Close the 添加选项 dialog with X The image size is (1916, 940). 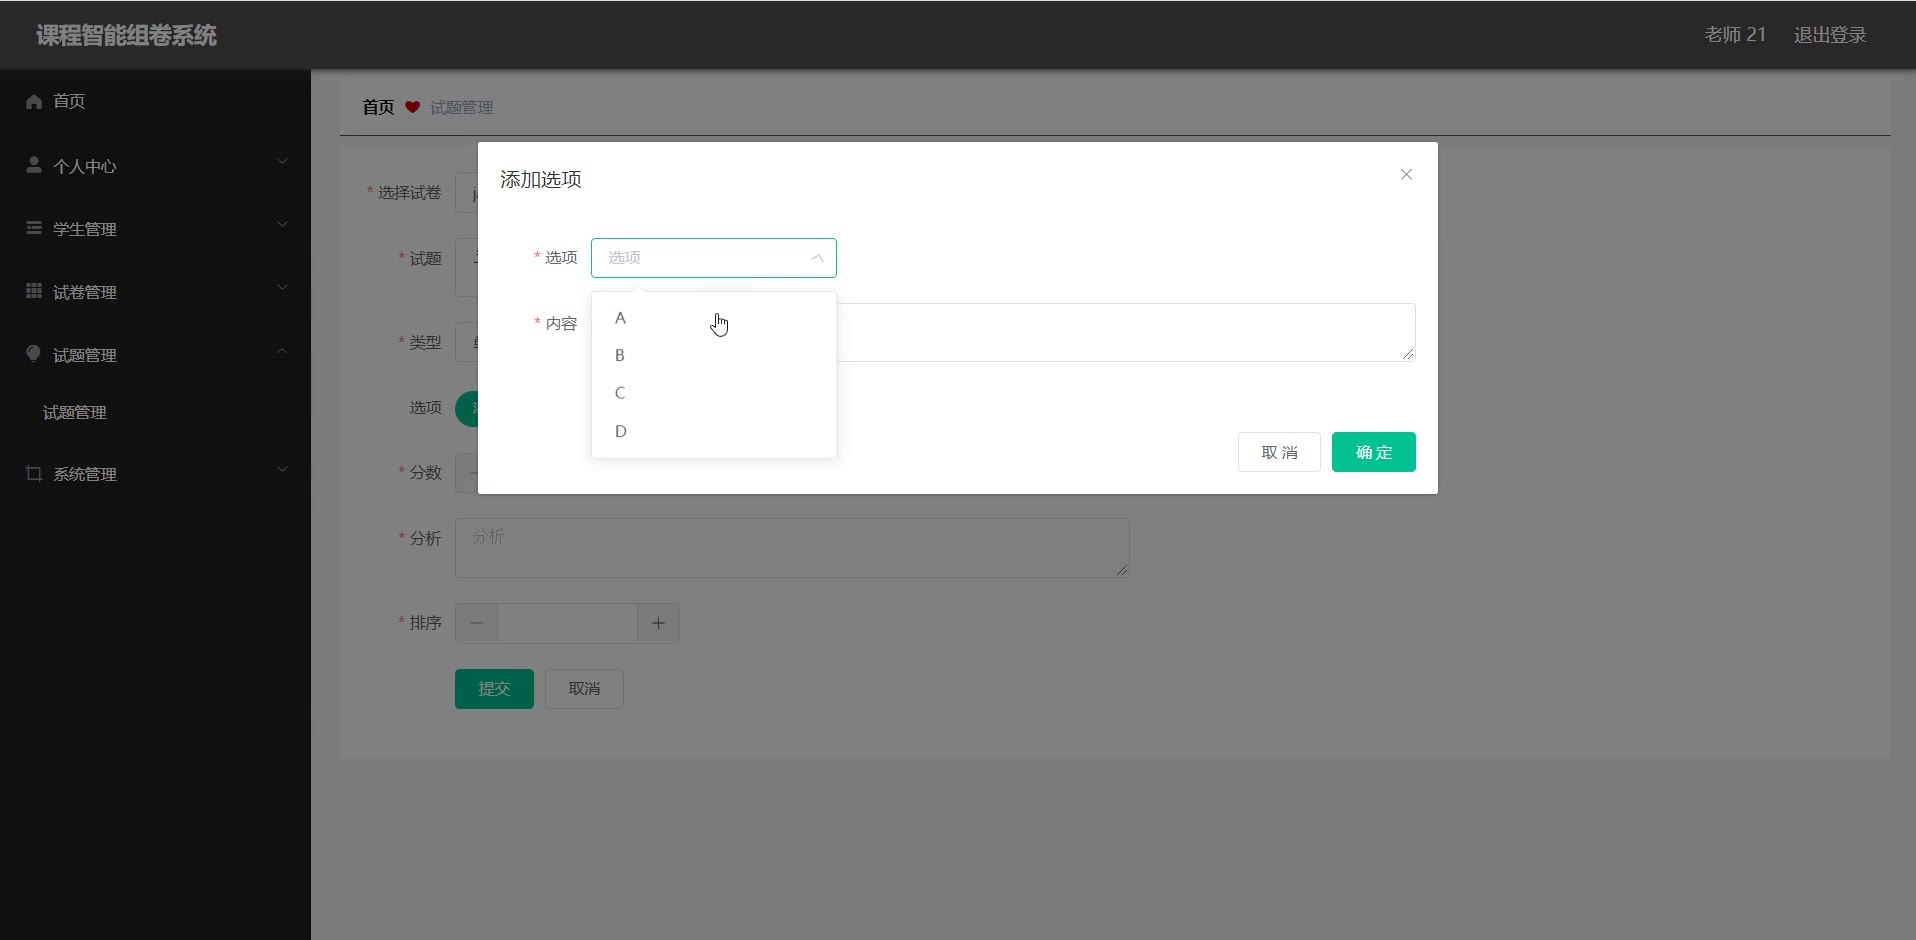(1406, 174)
